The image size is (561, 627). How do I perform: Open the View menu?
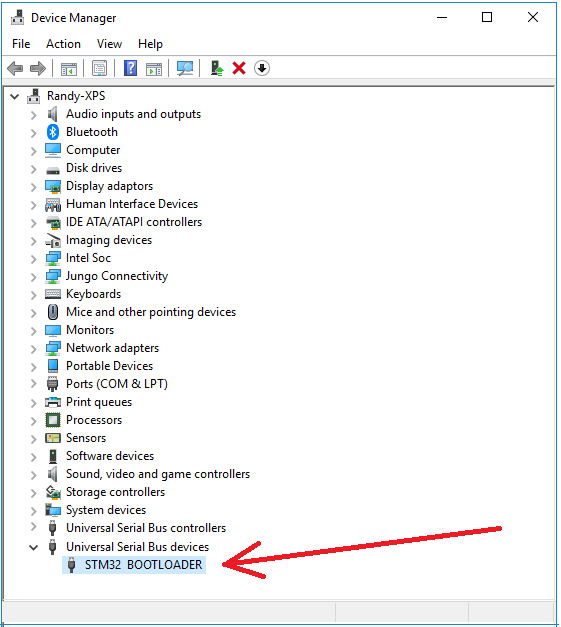[110, 44]
